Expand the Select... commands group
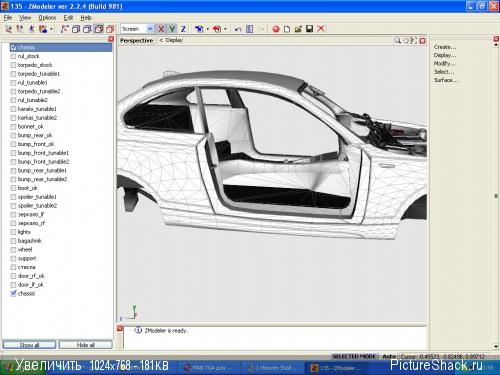The image size is (500, 375). 444,72
